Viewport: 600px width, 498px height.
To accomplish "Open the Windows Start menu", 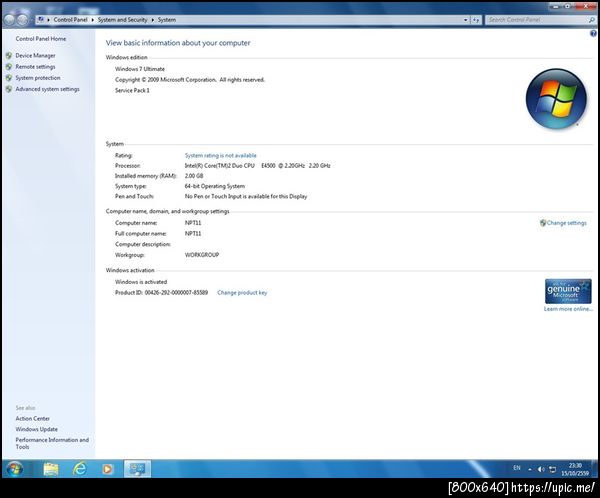I will pos(15,469).
